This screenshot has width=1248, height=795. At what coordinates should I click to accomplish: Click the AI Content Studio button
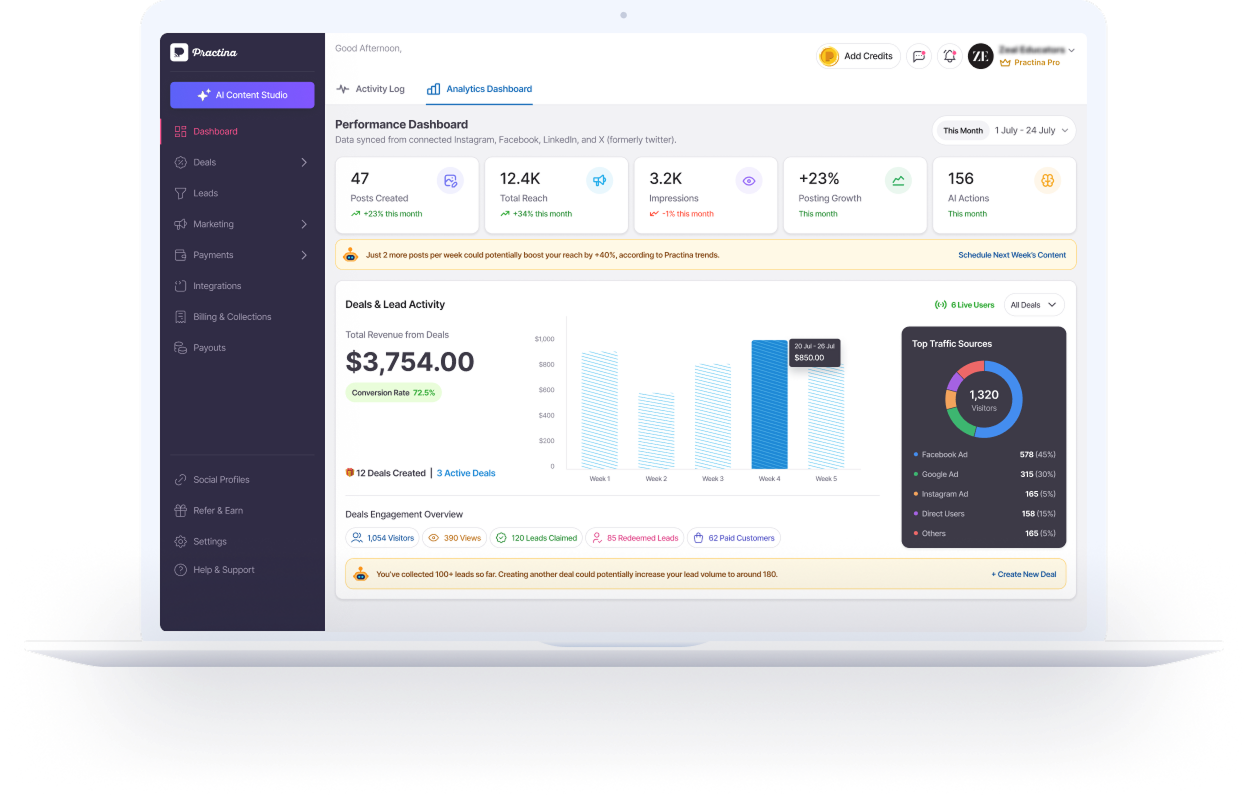point(242,95)
